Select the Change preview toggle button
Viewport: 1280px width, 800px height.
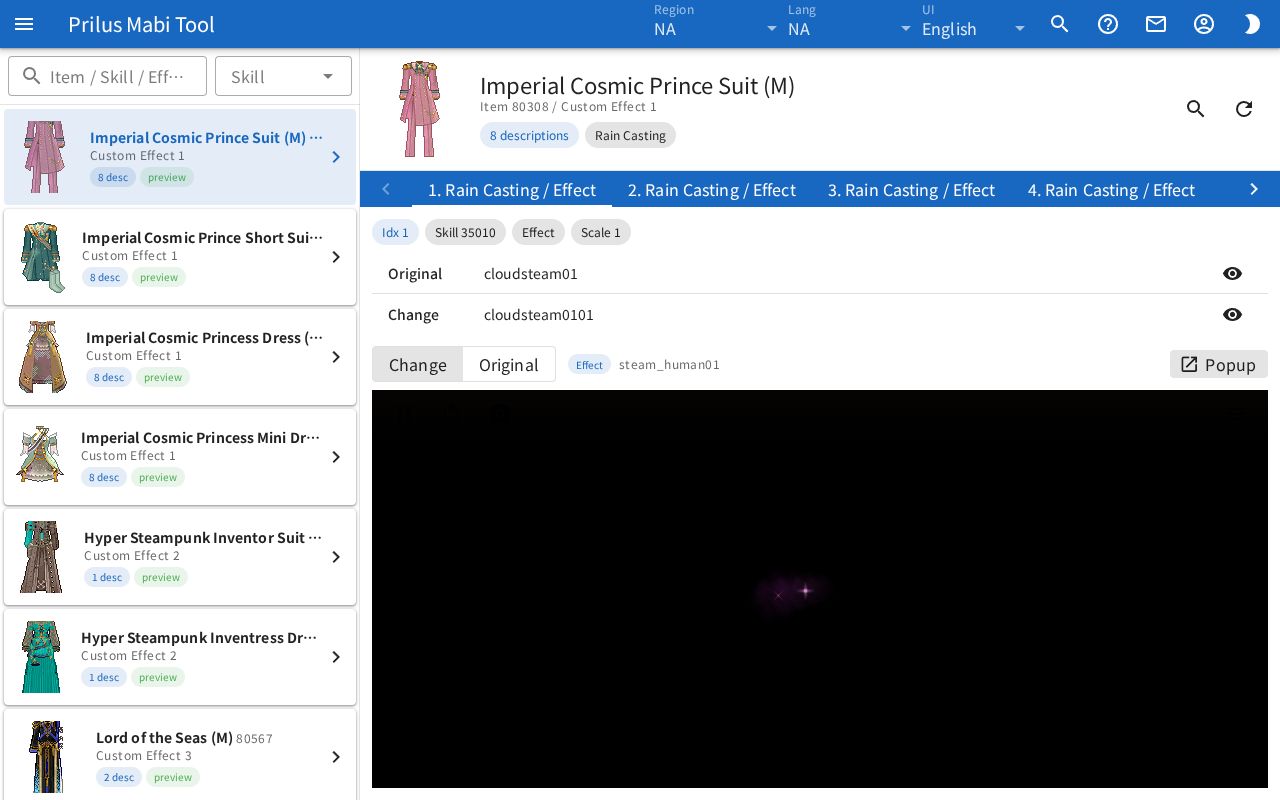coord(417,364)
